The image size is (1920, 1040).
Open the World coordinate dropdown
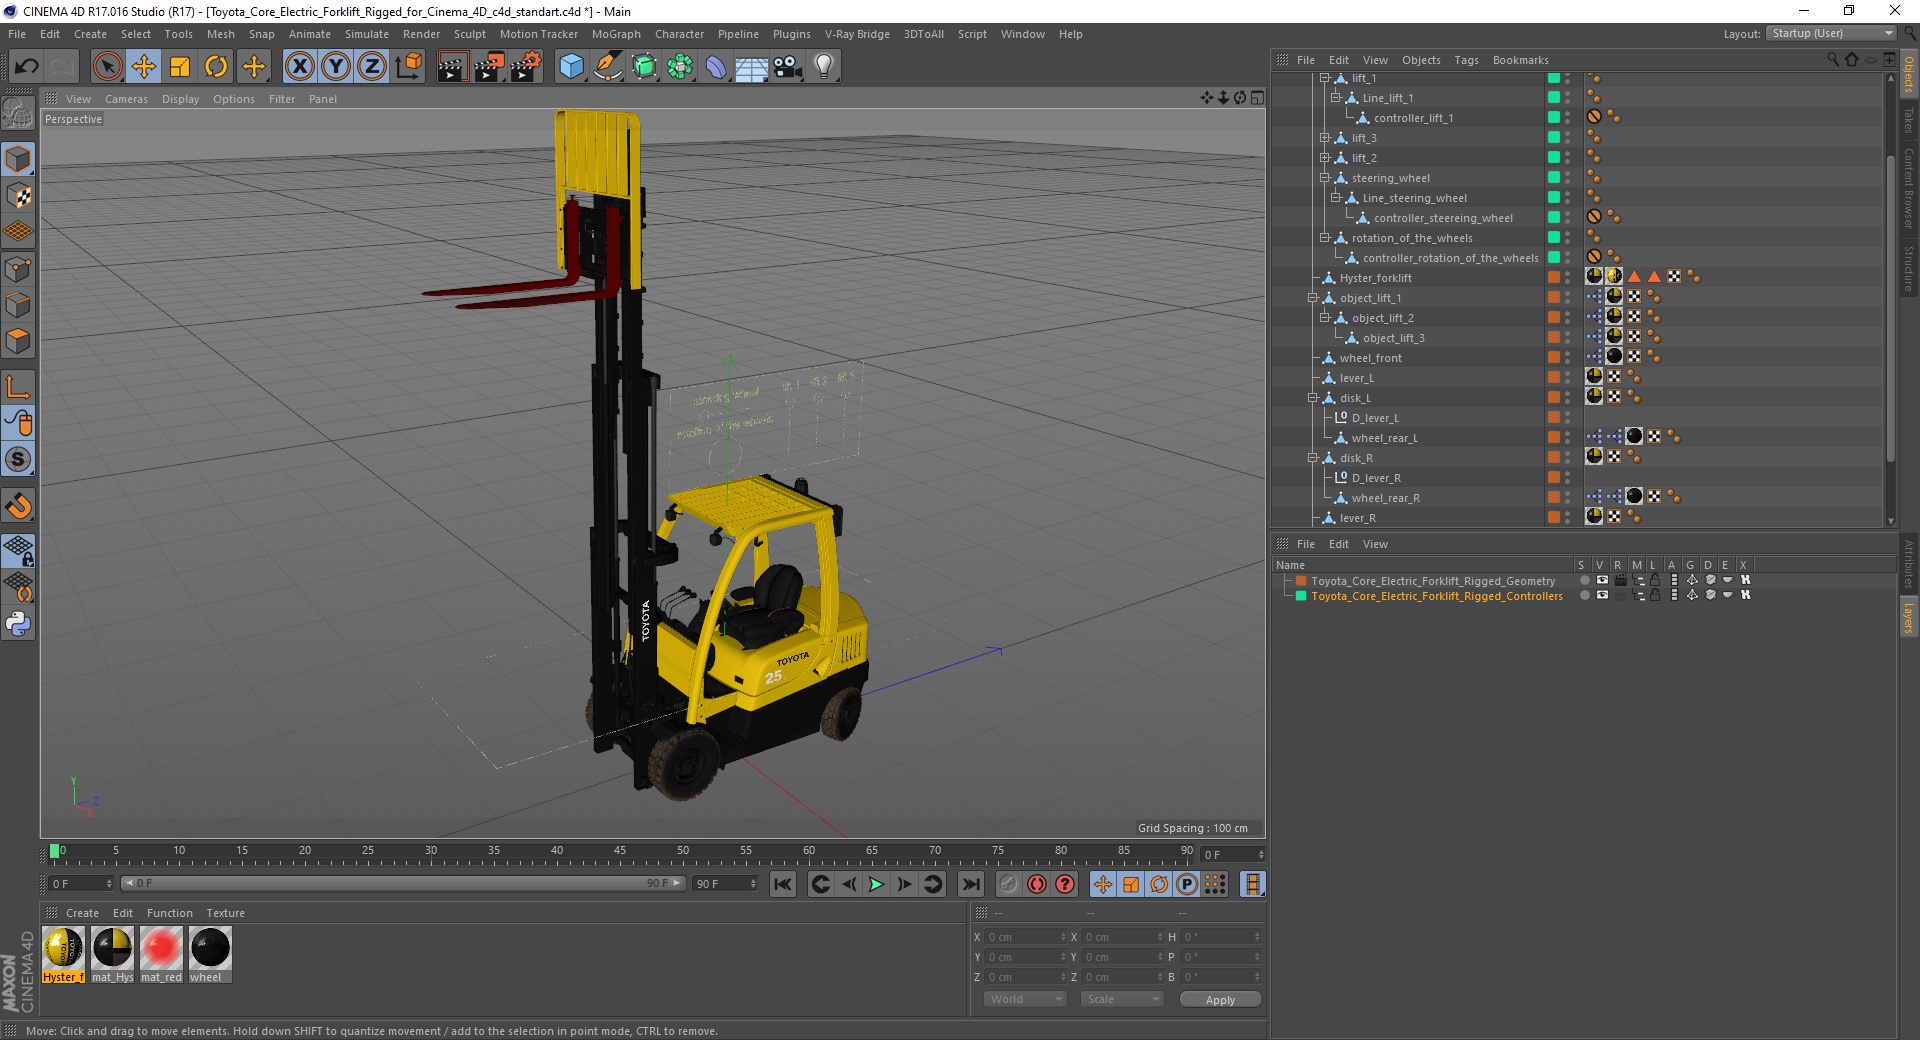click(1025, 999)
